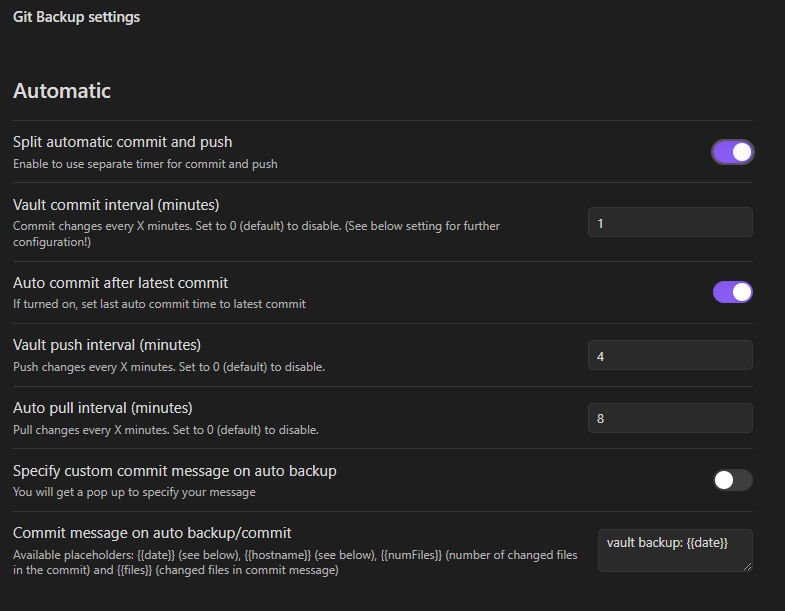Enable Specify custom commit message on auto backup
This screenshot has width=785, height=611.
click(x=732, y=480)
